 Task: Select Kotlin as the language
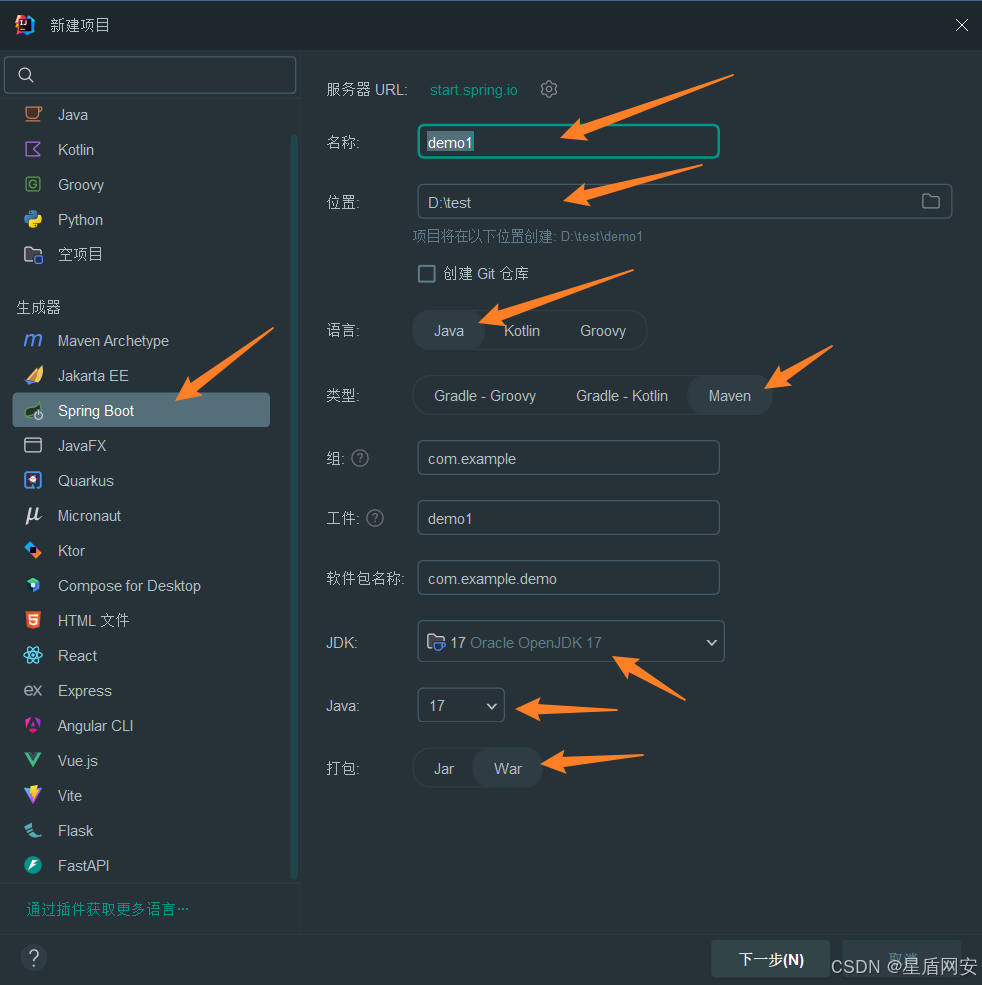tap(521, 330)
